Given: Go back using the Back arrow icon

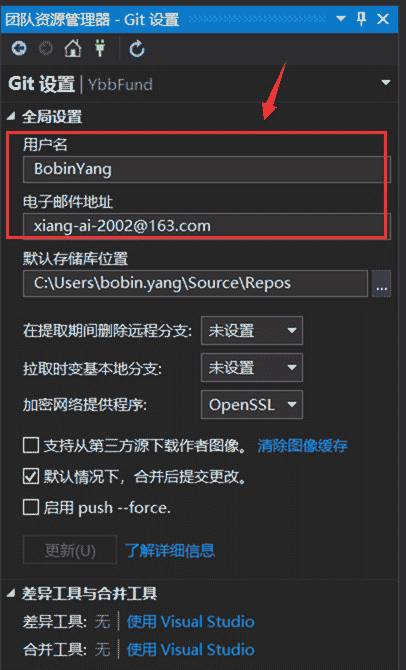Looking at the screenshot, I should [x=19, y=48].
